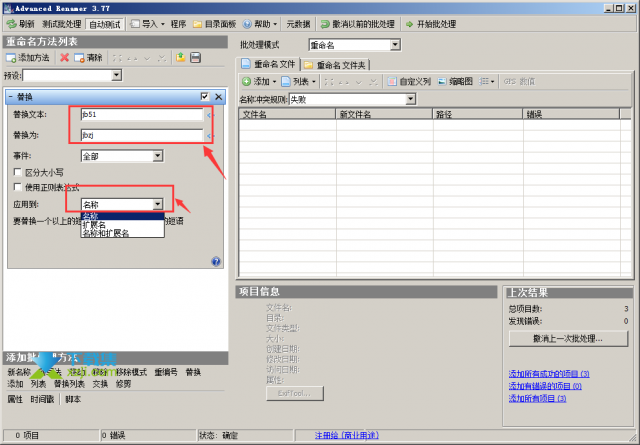Switch to the Rename Folders (重命名文件夹) tab
Screen dimensions: 640x445
tap(336, 65)
